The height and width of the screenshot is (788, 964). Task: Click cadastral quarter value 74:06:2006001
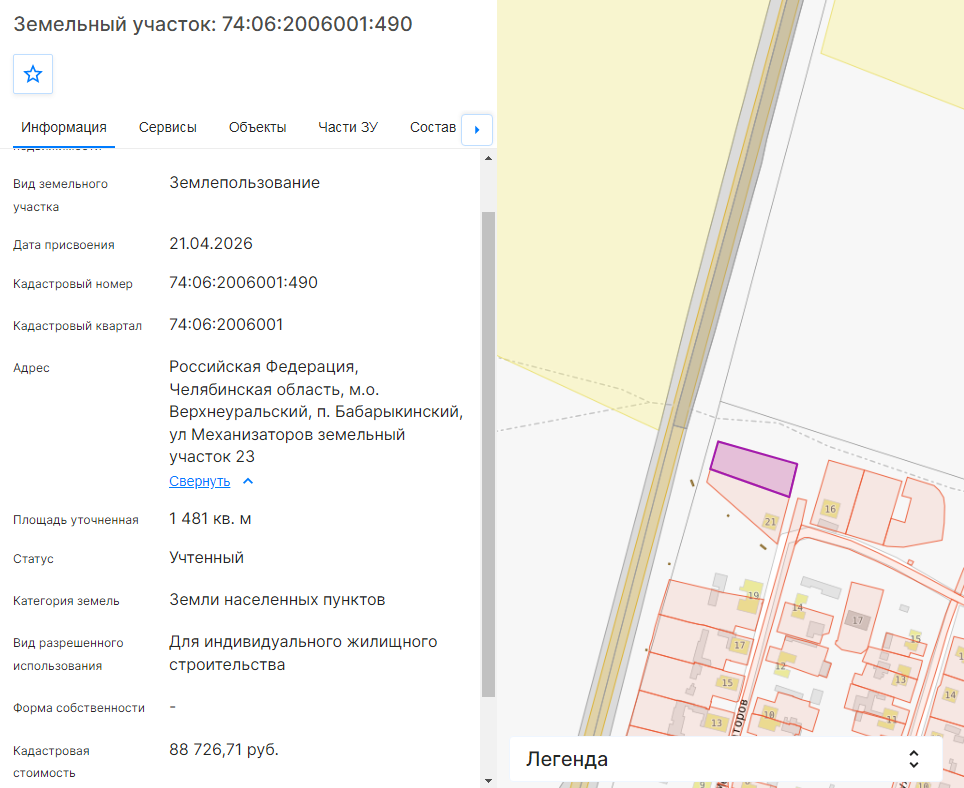pyautogui.click(x=226, y=325)
